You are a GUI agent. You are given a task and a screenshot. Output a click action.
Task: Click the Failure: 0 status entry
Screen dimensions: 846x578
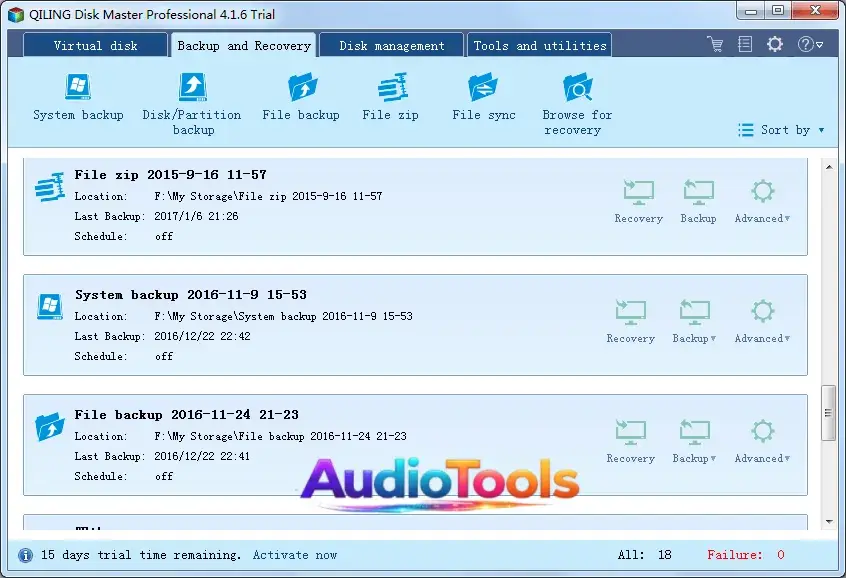(746, 555)
